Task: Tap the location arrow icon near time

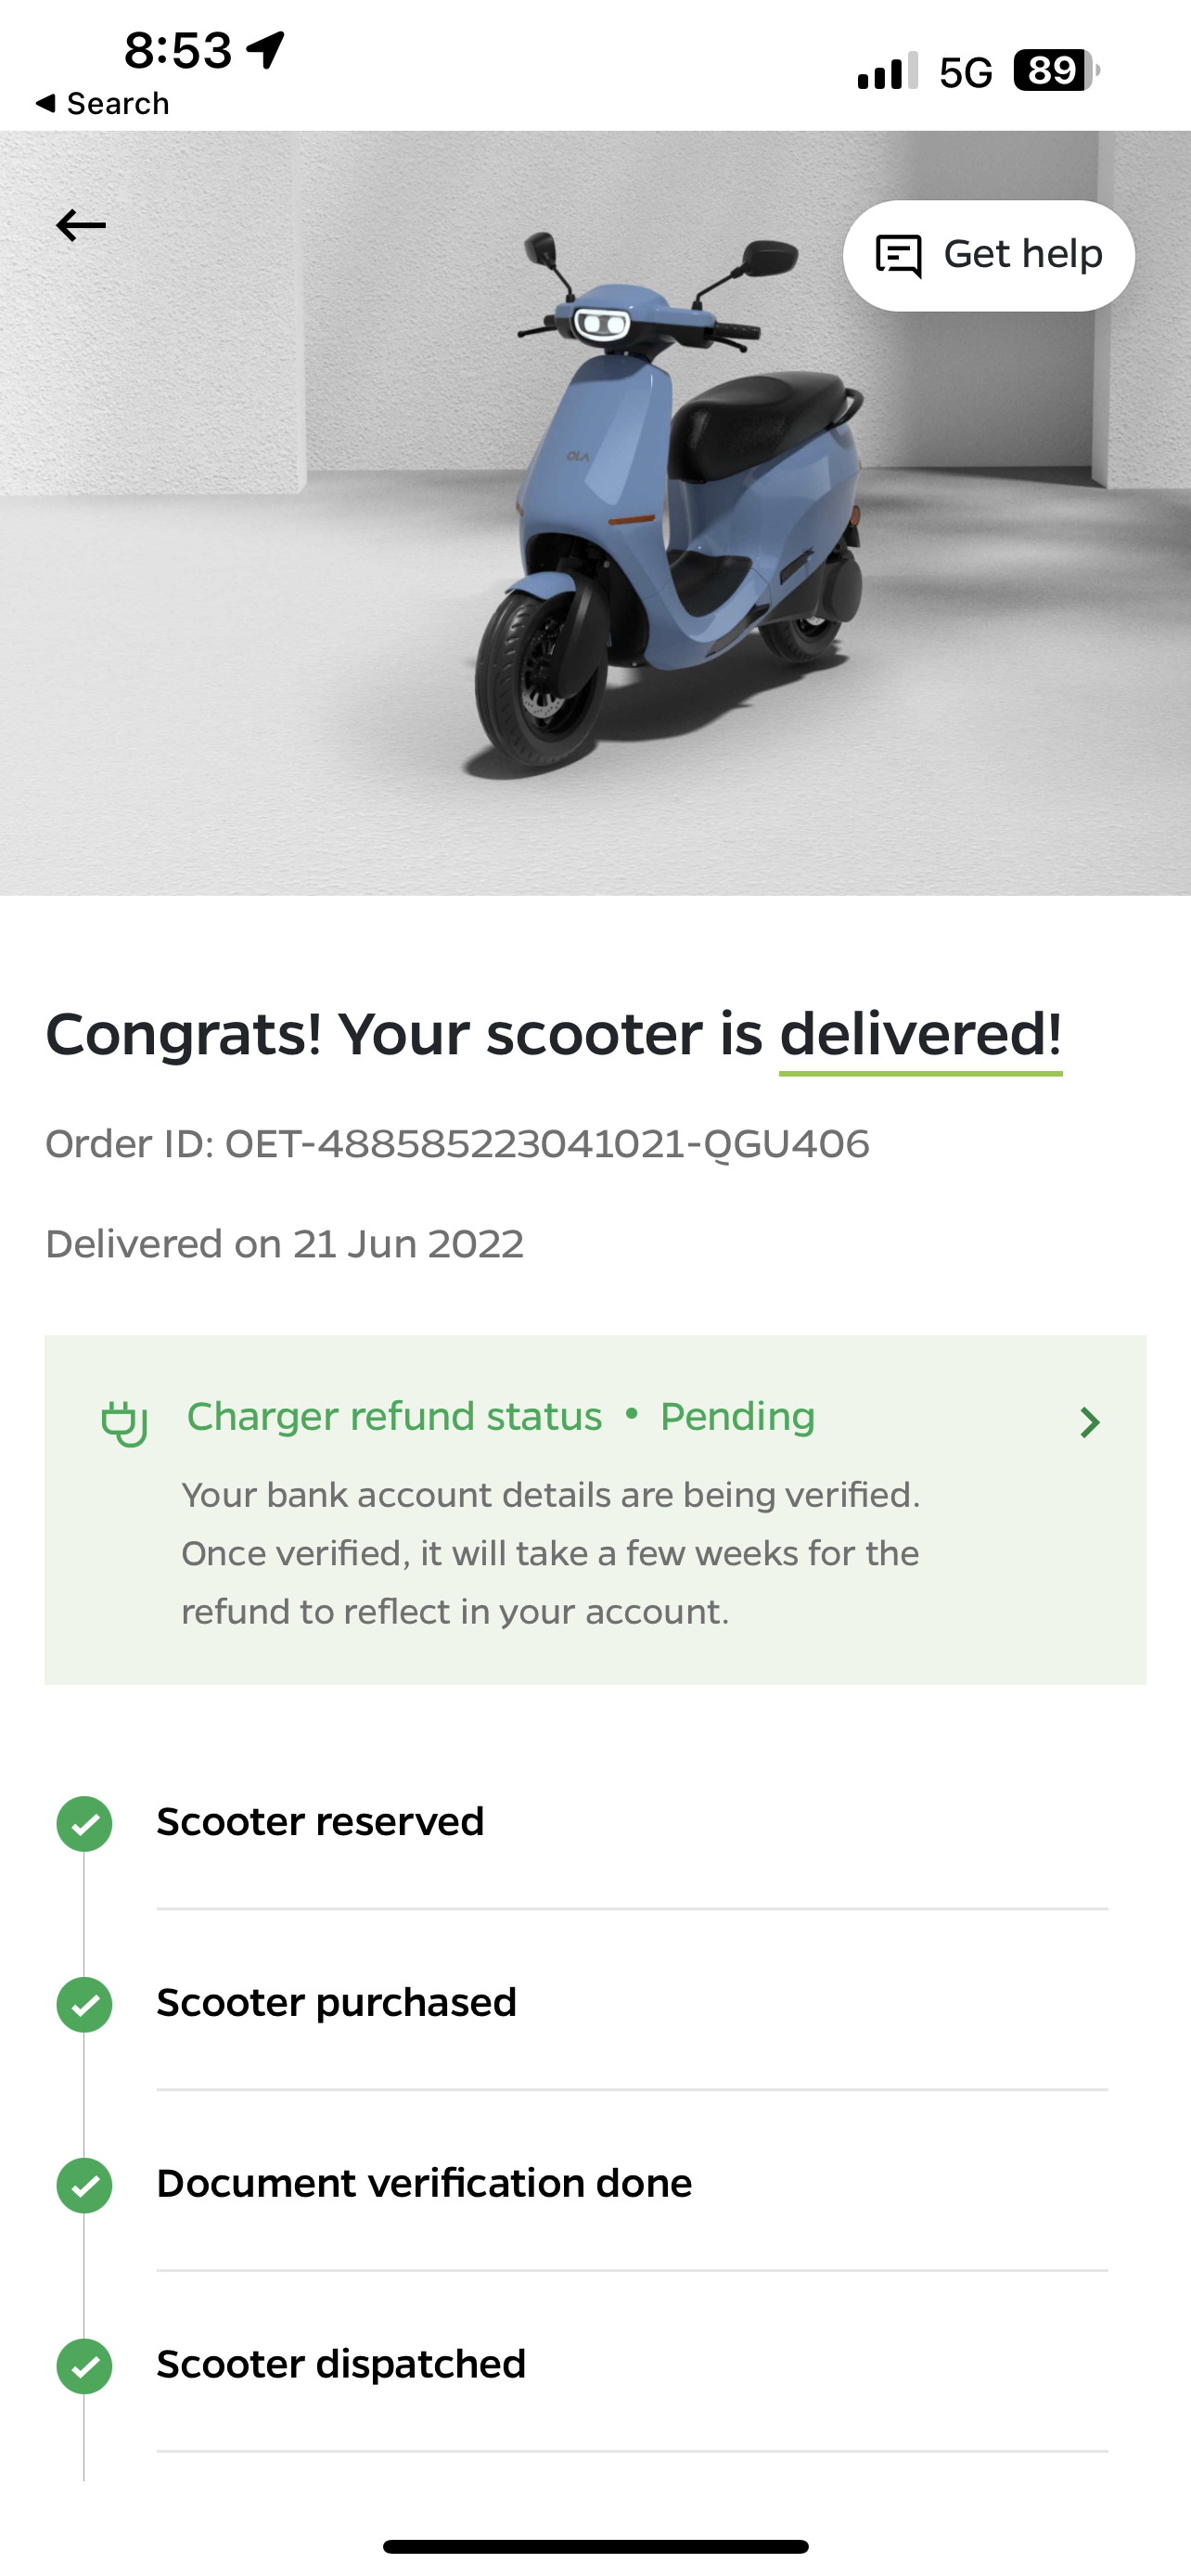Action: pos(266,49)
